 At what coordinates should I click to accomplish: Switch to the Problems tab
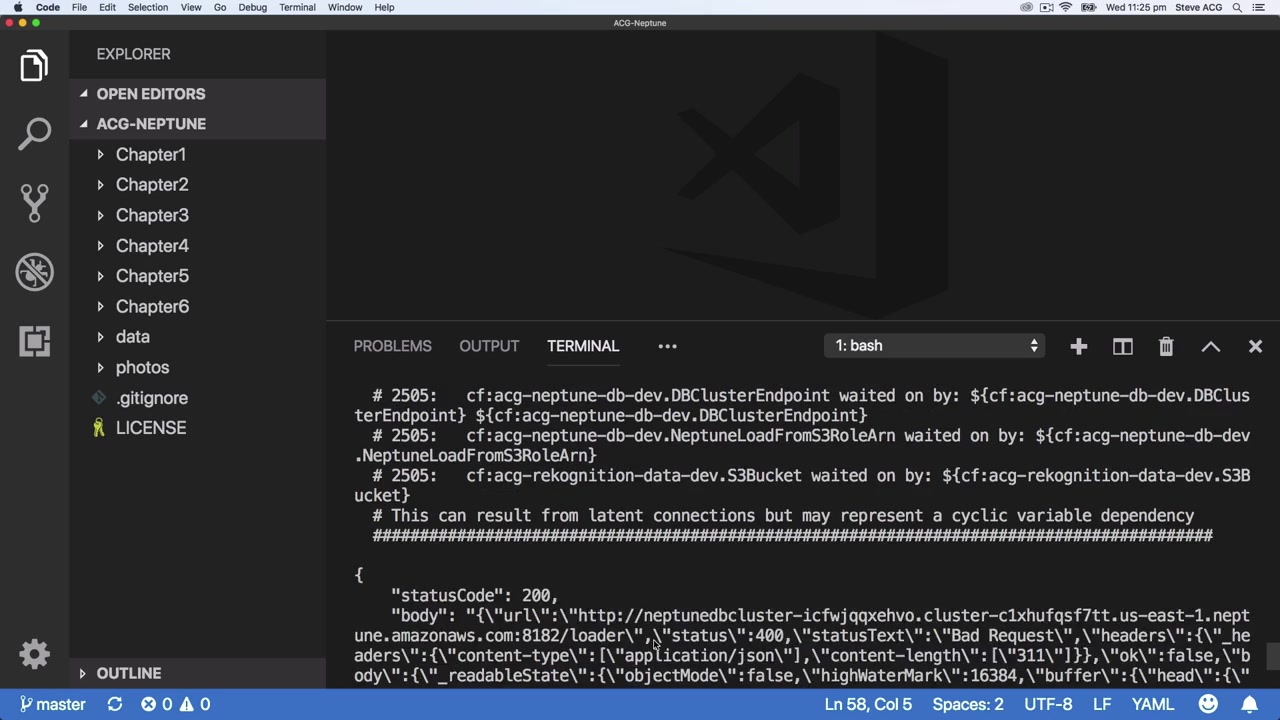click(x=392, y=346)
